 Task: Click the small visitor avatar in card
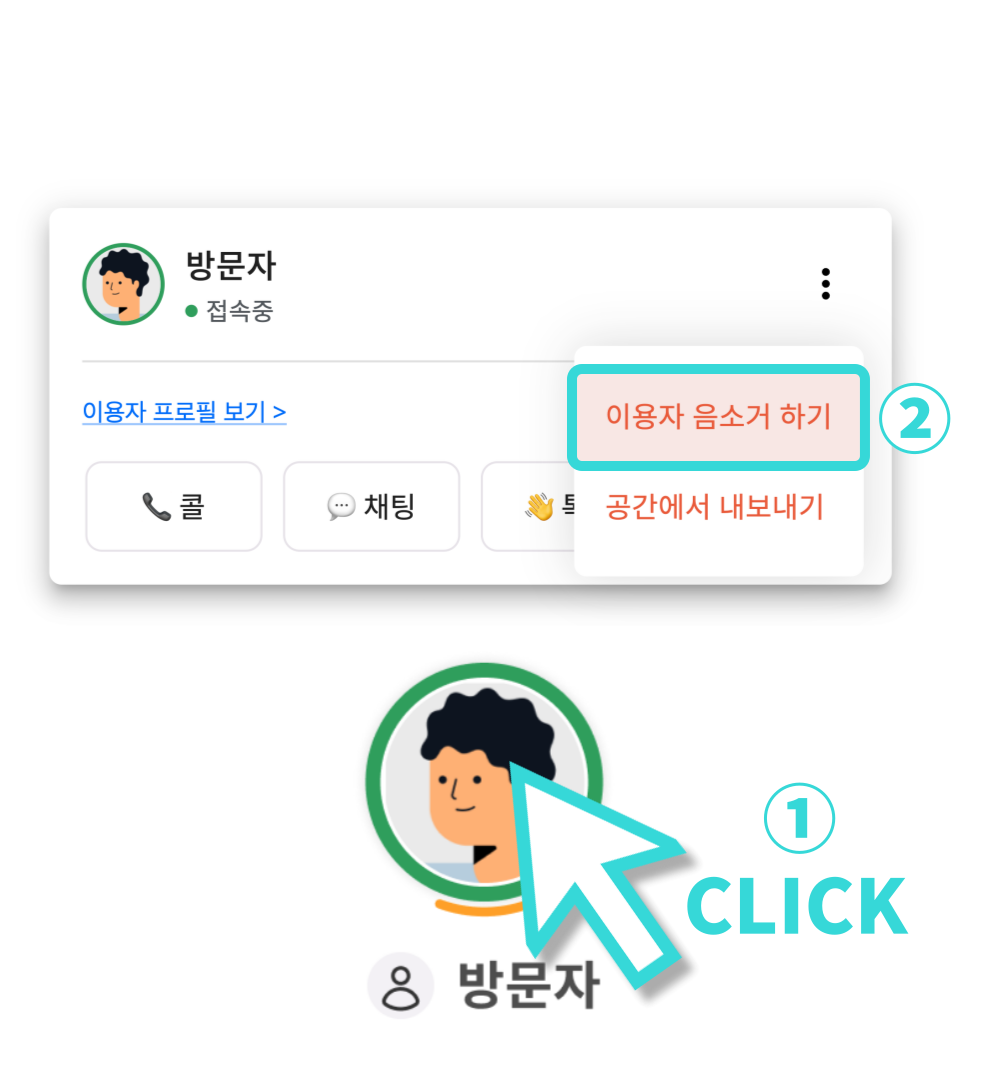(x=123, y=284)
